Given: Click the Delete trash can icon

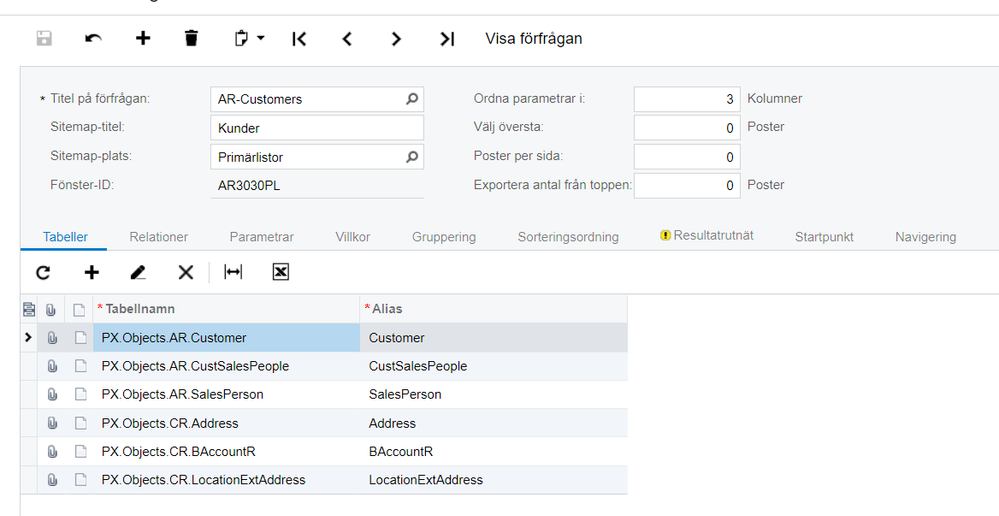Looking at the screenshot, I should coord(191,39).
